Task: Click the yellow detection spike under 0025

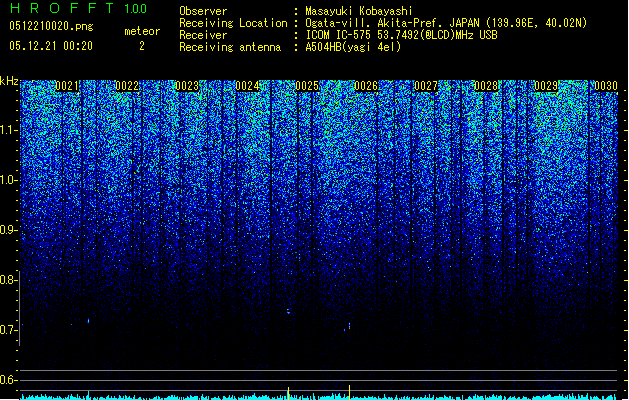Action: point(288,393)
